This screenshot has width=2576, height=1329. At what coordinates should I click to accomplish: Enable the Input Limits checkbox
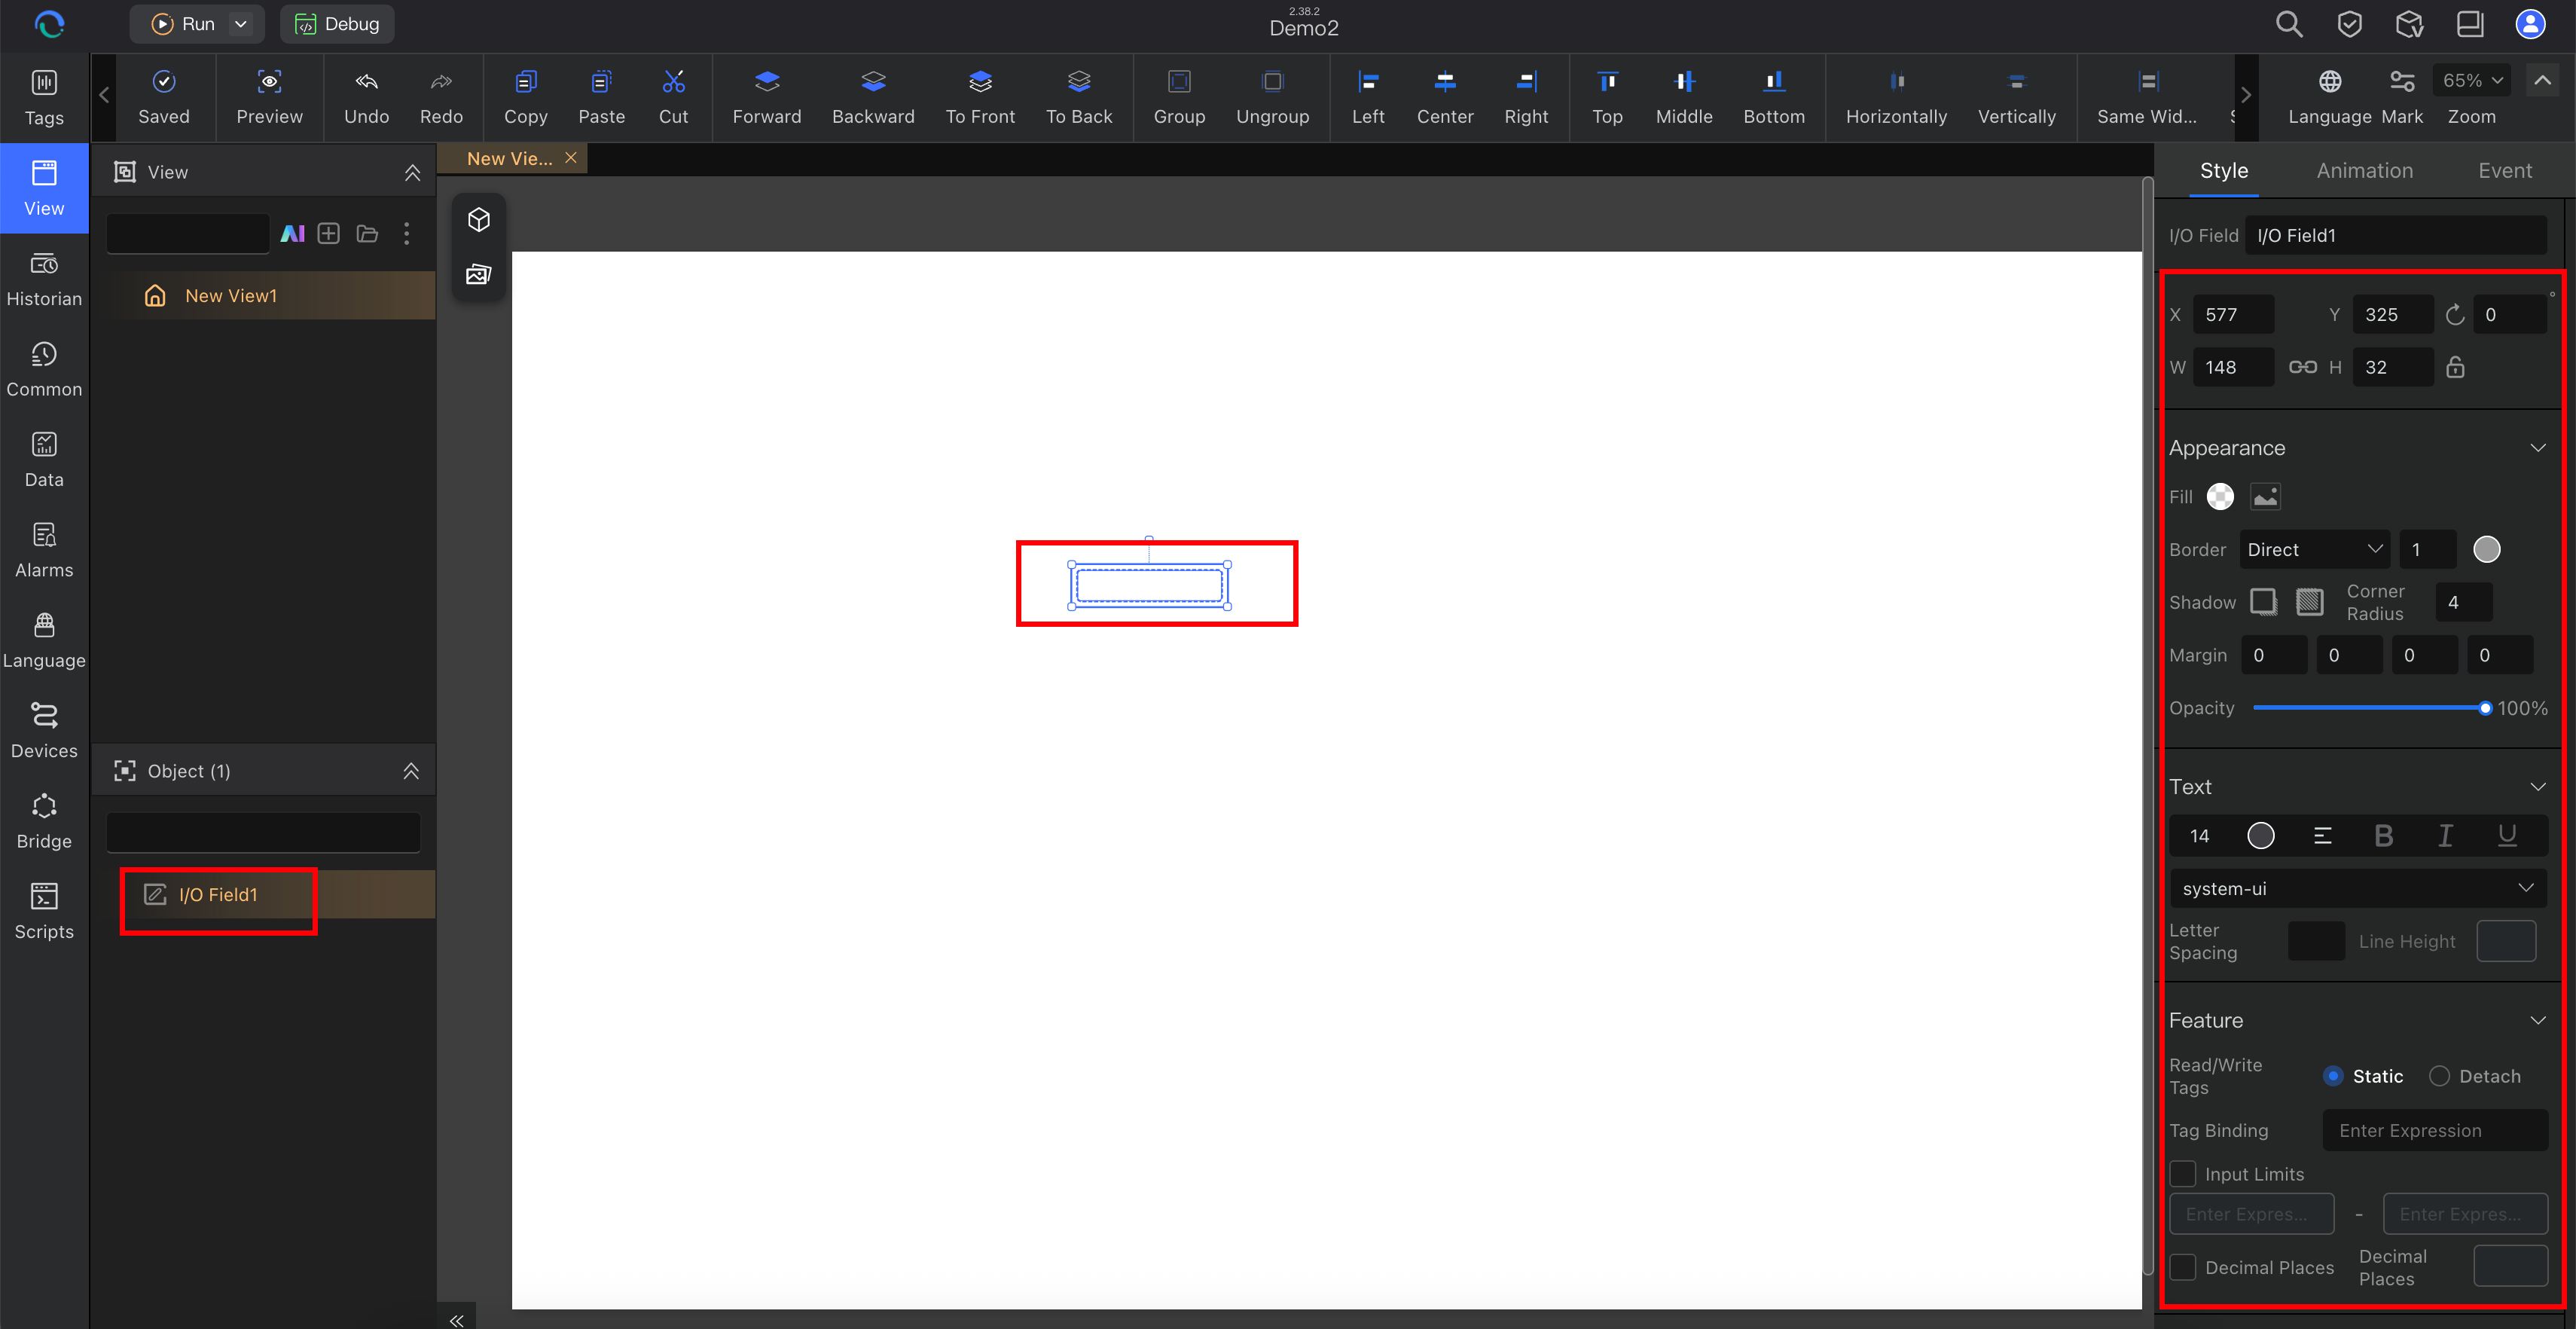click(2182, 1174)
